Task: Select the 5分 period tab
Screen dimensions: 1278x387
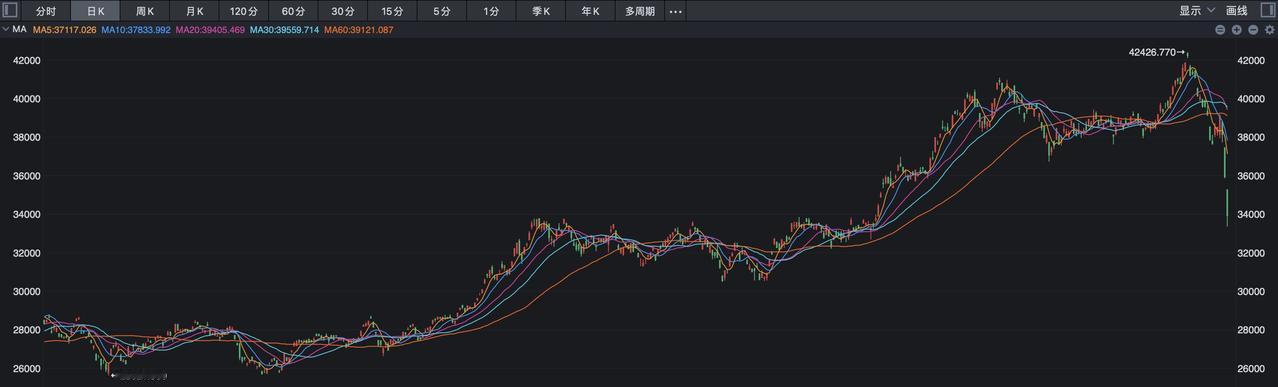Action: 441,11
